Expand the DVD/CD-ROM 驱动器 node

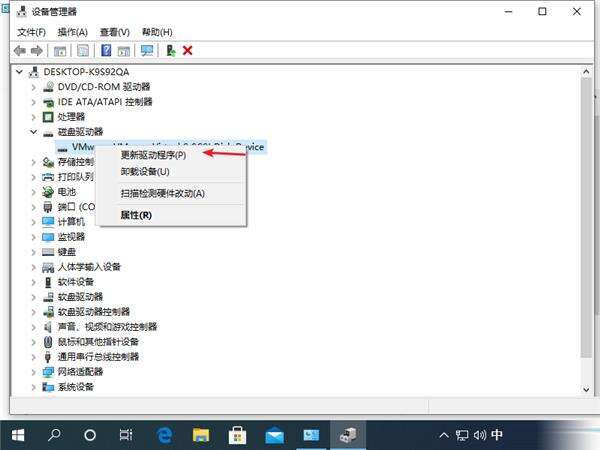pyautogui.click(x=34, y=87)
